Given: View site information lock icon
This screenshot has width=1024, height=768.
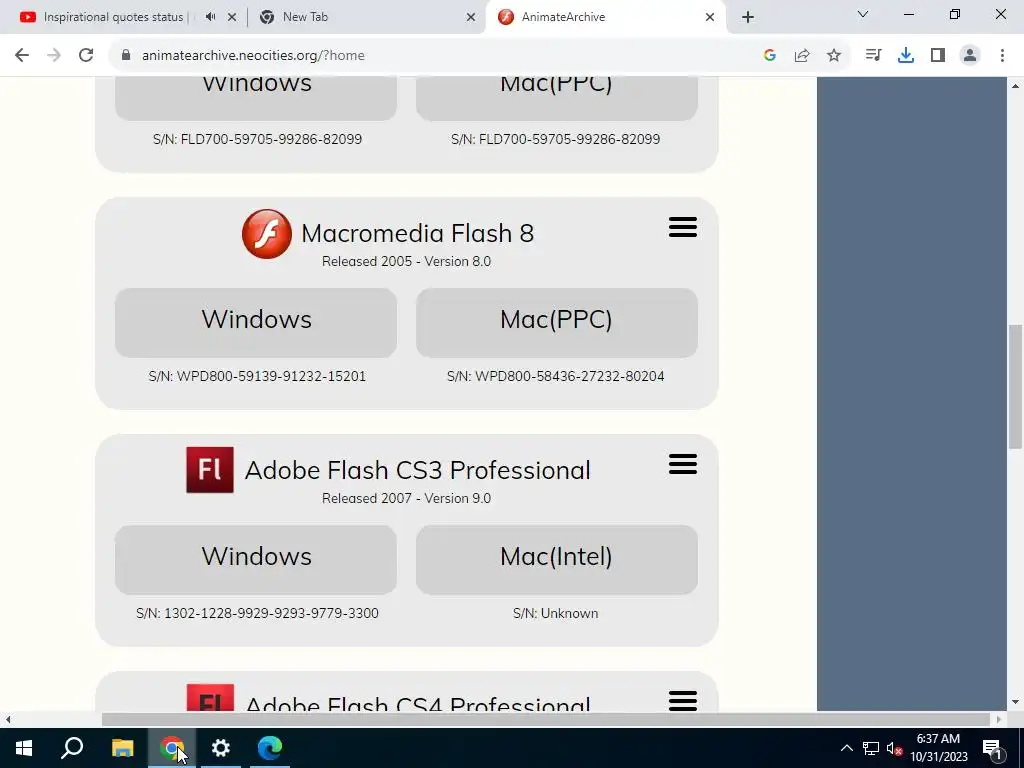Looking at the screenshot, I should tap(126, 56).
